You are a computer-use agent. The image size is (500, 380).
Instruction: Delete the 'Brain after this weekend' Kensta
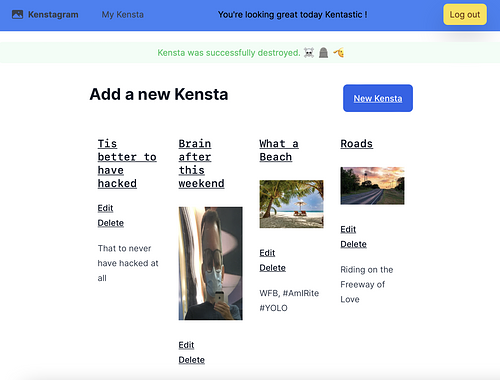coord(192,360)
